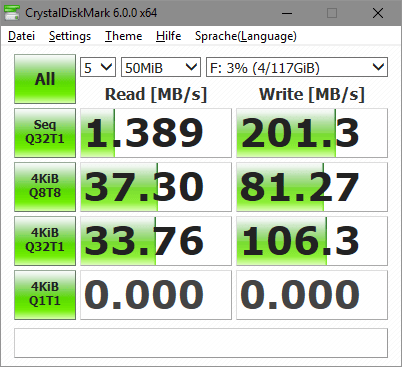The width and height of the screenshot is (405, 372).
Task: Click the Read [MB/s] column header
Action: click(x=156, y=94)
